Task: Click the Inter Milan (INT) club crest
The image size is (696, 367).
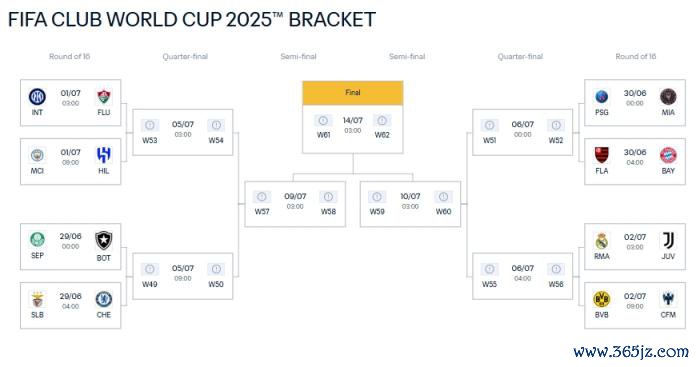Action: tap(37, 97)
